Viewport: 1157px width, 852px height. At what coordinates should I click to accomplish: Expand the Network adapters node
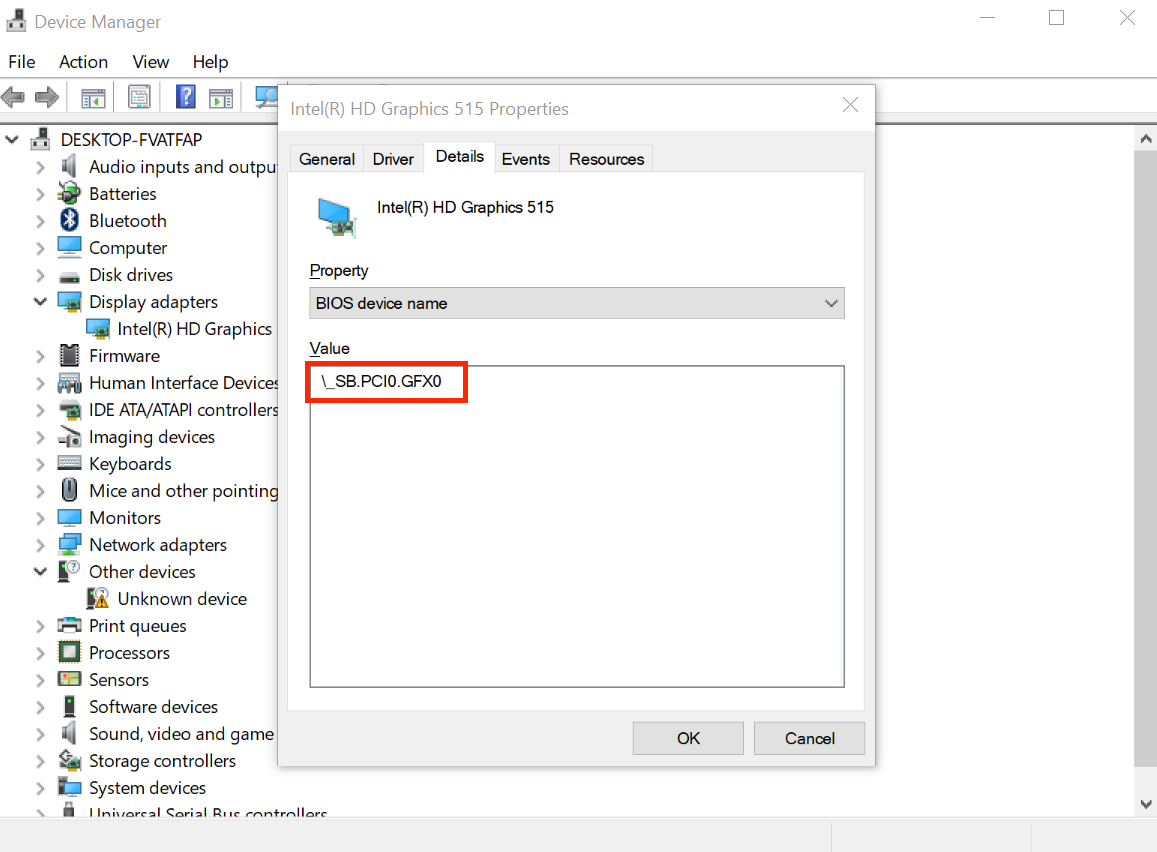click(x=40, y=545)
